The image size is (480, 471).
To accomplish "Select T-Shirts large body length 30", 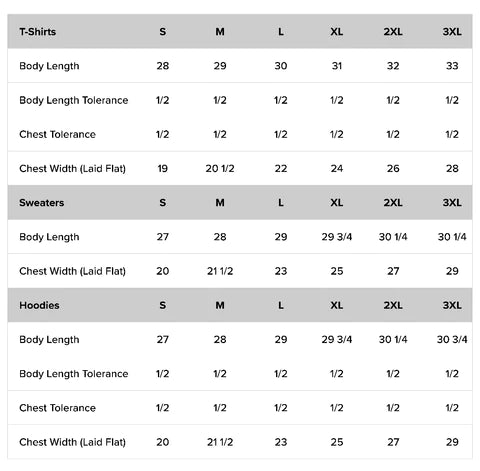I will point(281,66).
